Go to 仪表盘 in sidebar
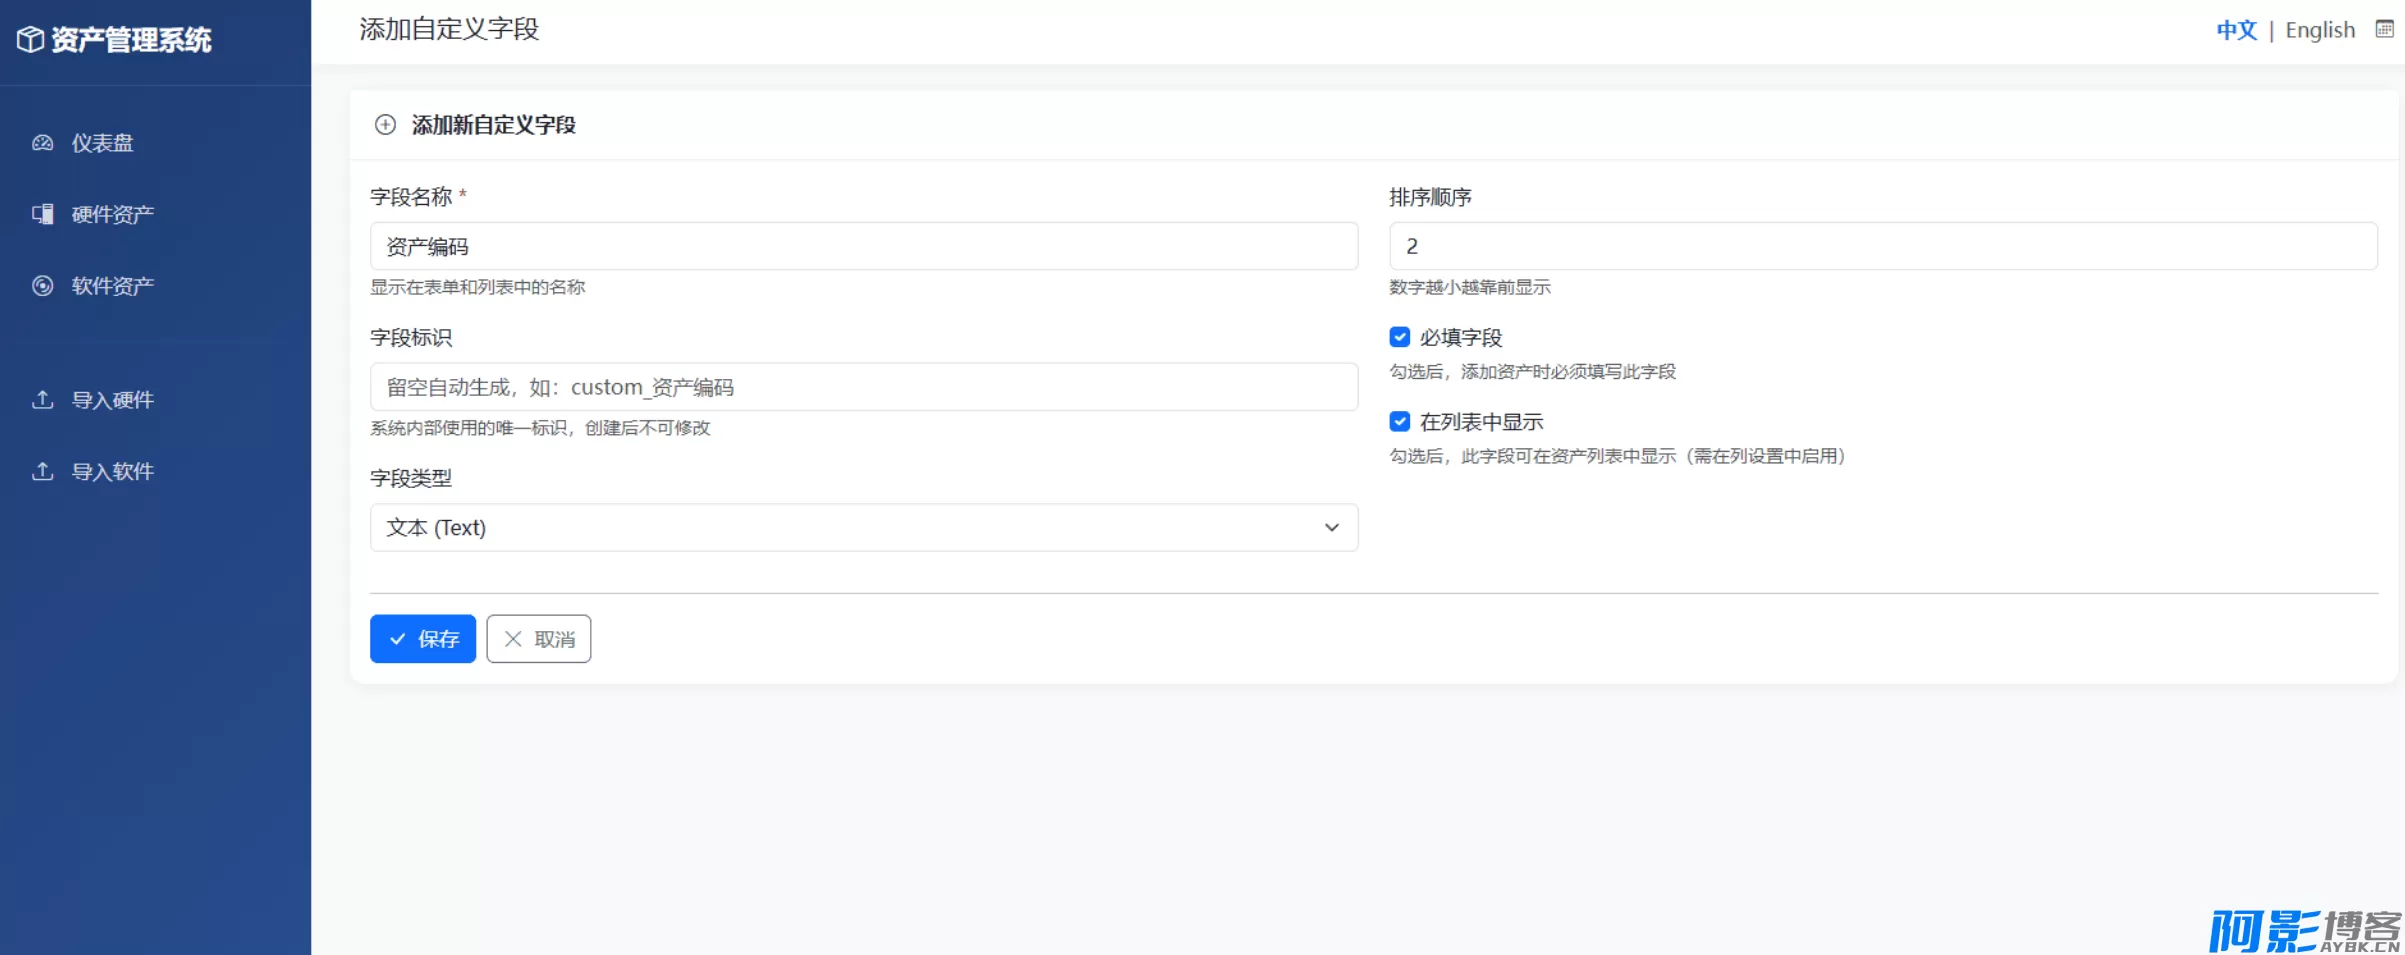The height and width of the screenshot is (955, 2405). tap(102, 143)
